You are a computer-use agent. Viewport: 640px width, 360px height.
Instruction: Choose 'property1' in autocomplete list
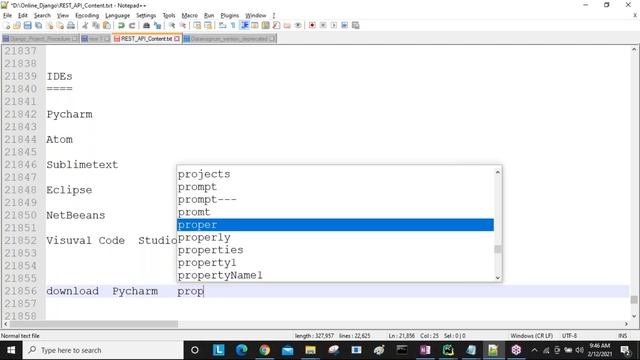335,263
